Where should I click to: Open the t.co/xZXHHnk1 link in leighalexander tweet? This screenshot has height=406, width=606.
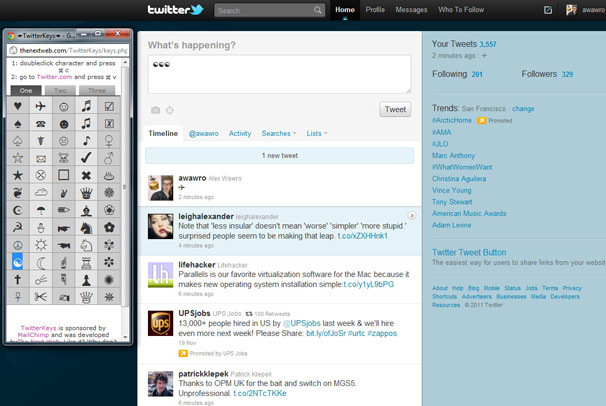tap(362, 236)
